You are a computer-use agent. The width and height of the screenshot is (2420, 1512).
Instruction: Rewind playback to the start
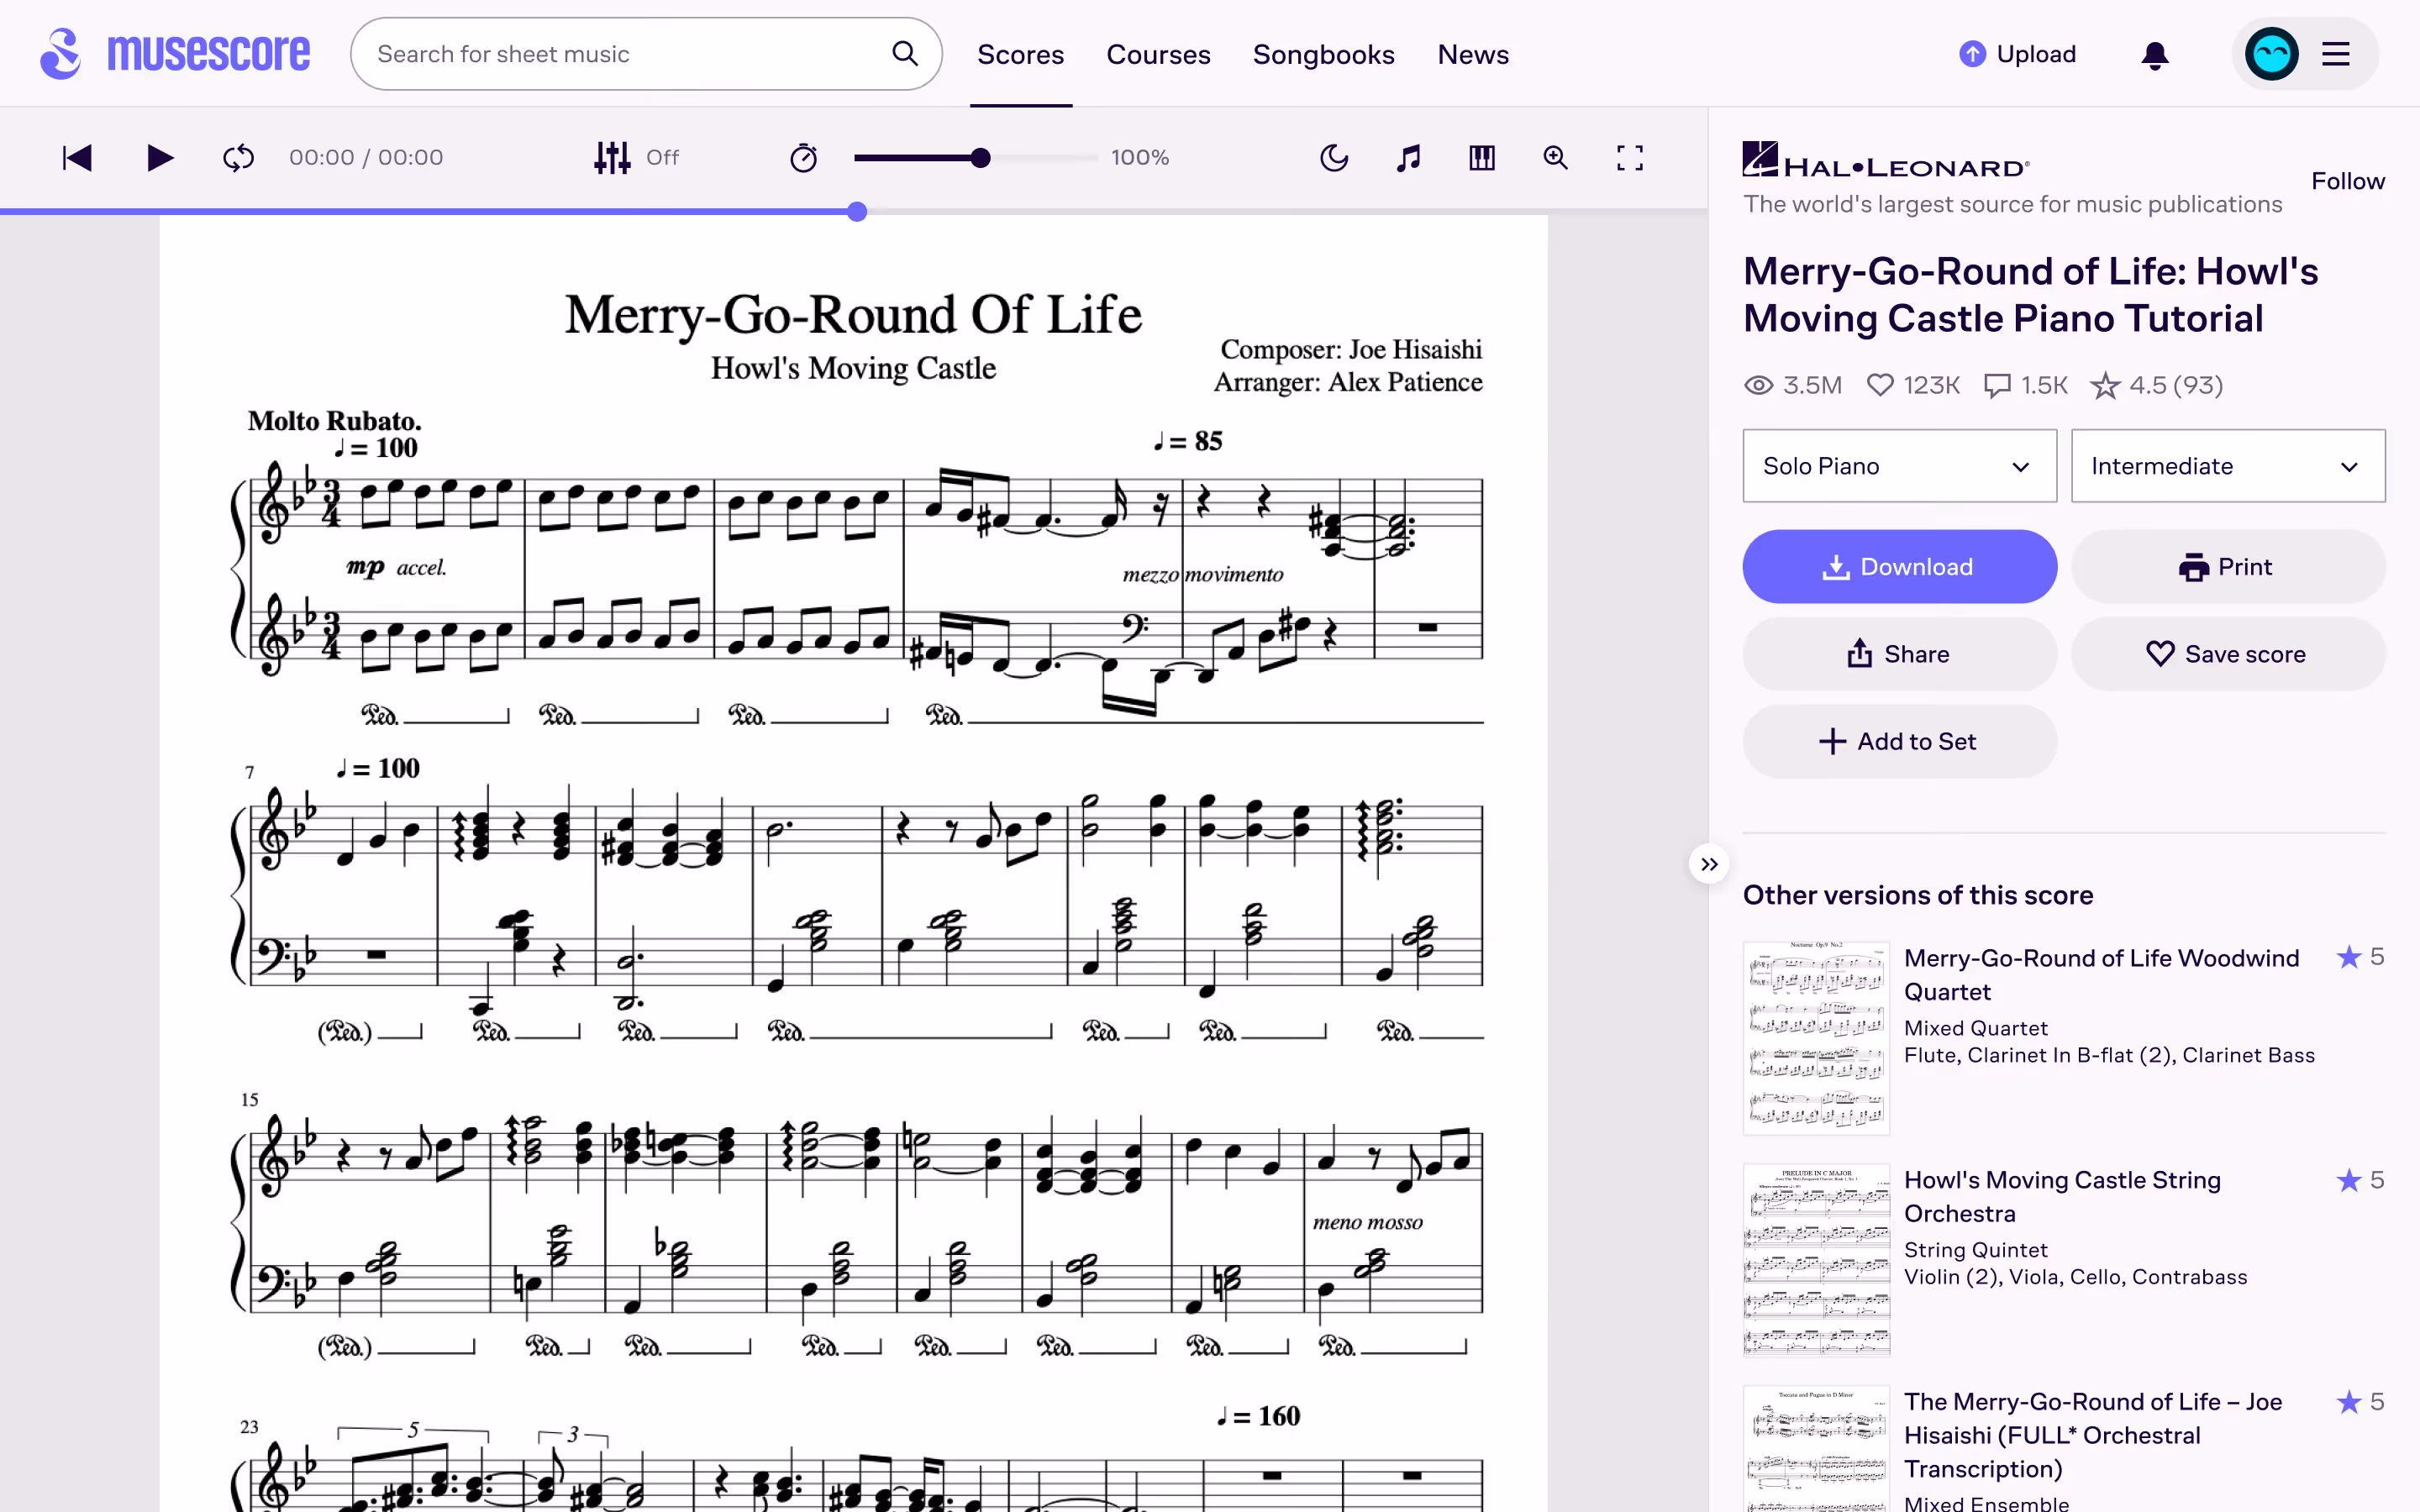point(77,158)
